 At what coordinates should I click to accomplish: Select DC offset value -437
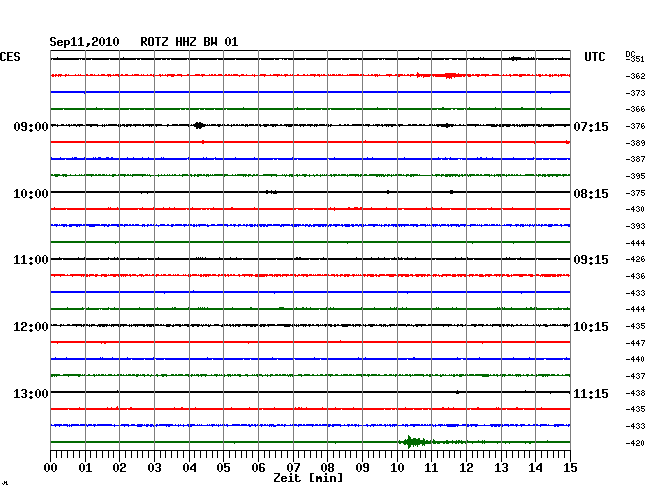click(635, 376)
